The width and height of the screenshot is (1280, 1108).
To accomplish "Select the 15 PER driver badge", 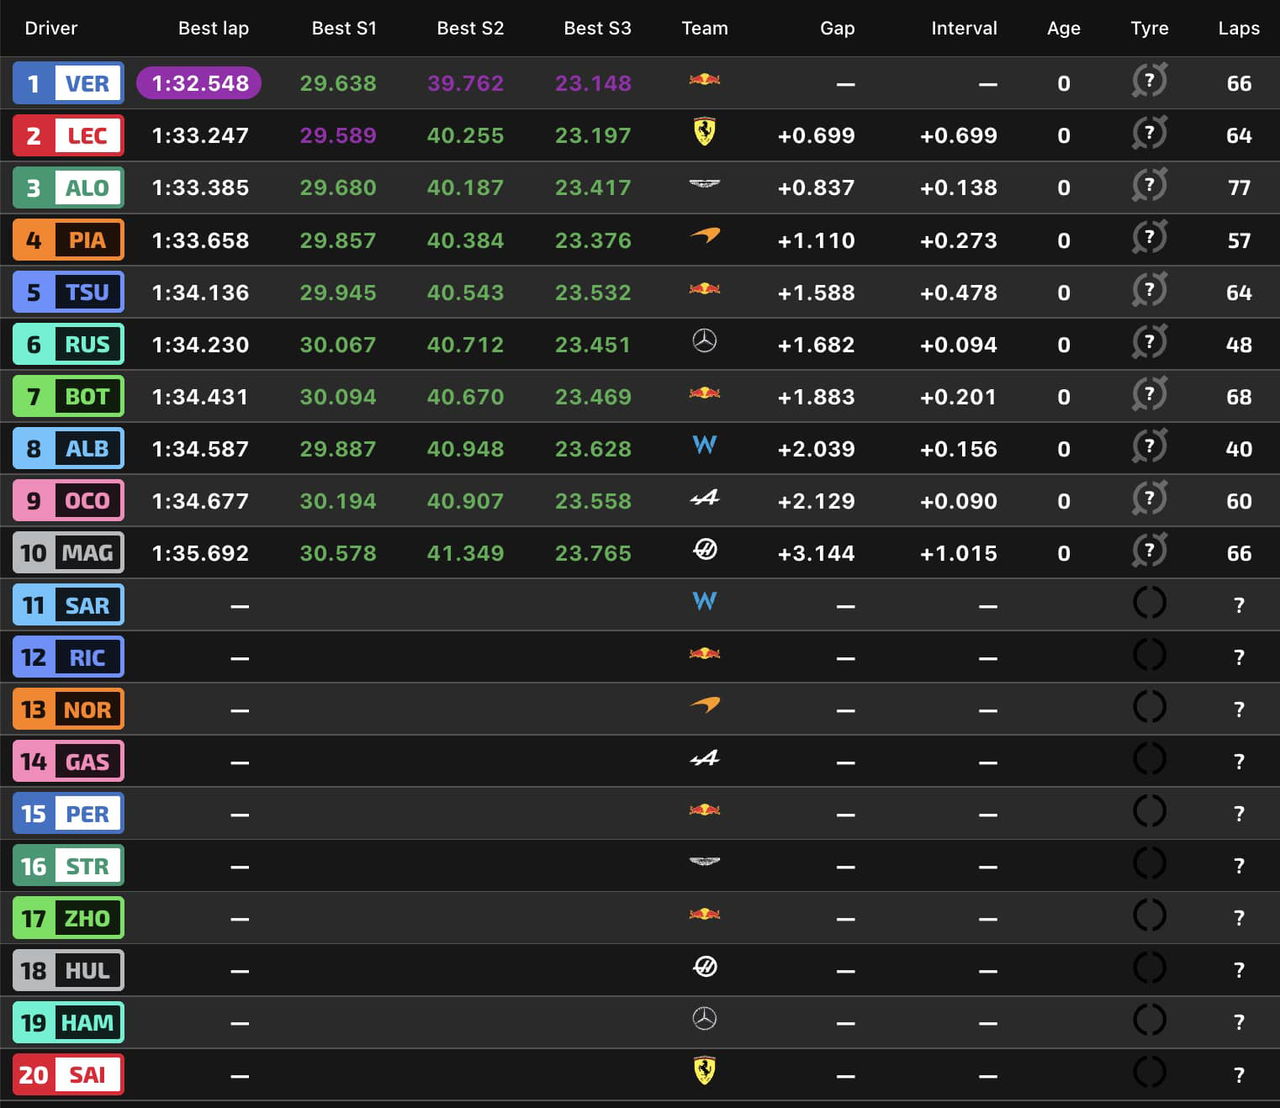I will pyautogui.click(x=68, y=813).
